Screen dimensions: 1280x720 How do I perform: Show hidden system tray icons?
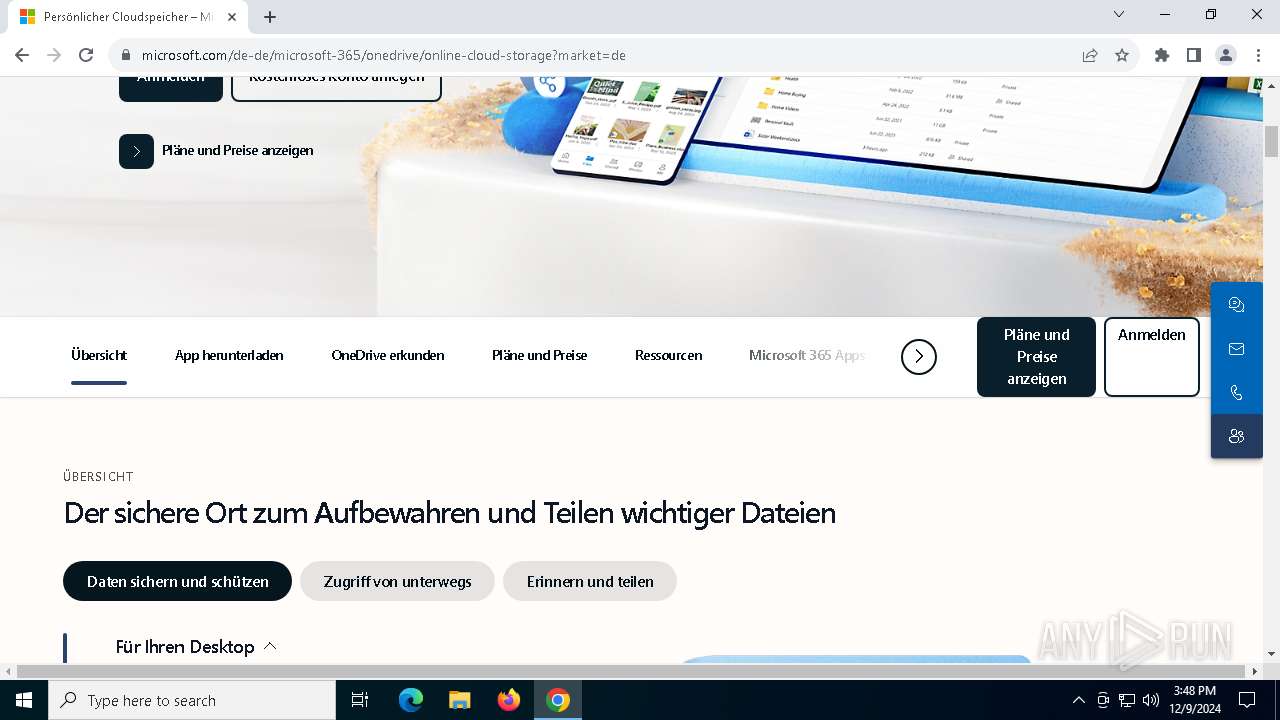click(x=1078, y=700)
